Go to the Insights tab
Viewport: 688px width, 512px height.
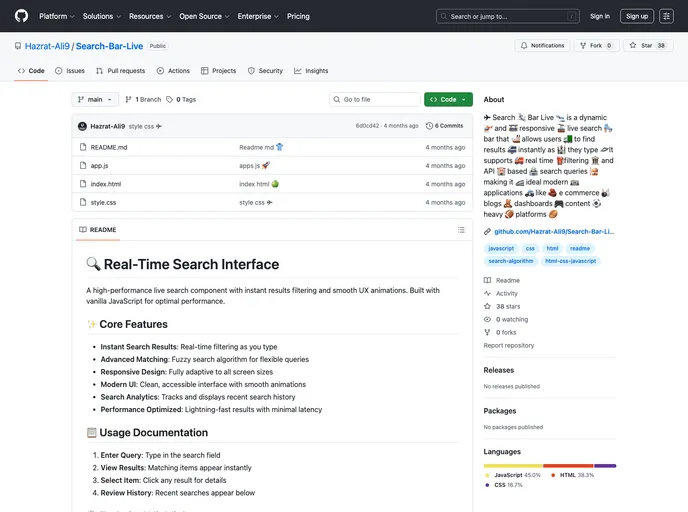pos(311,71)
